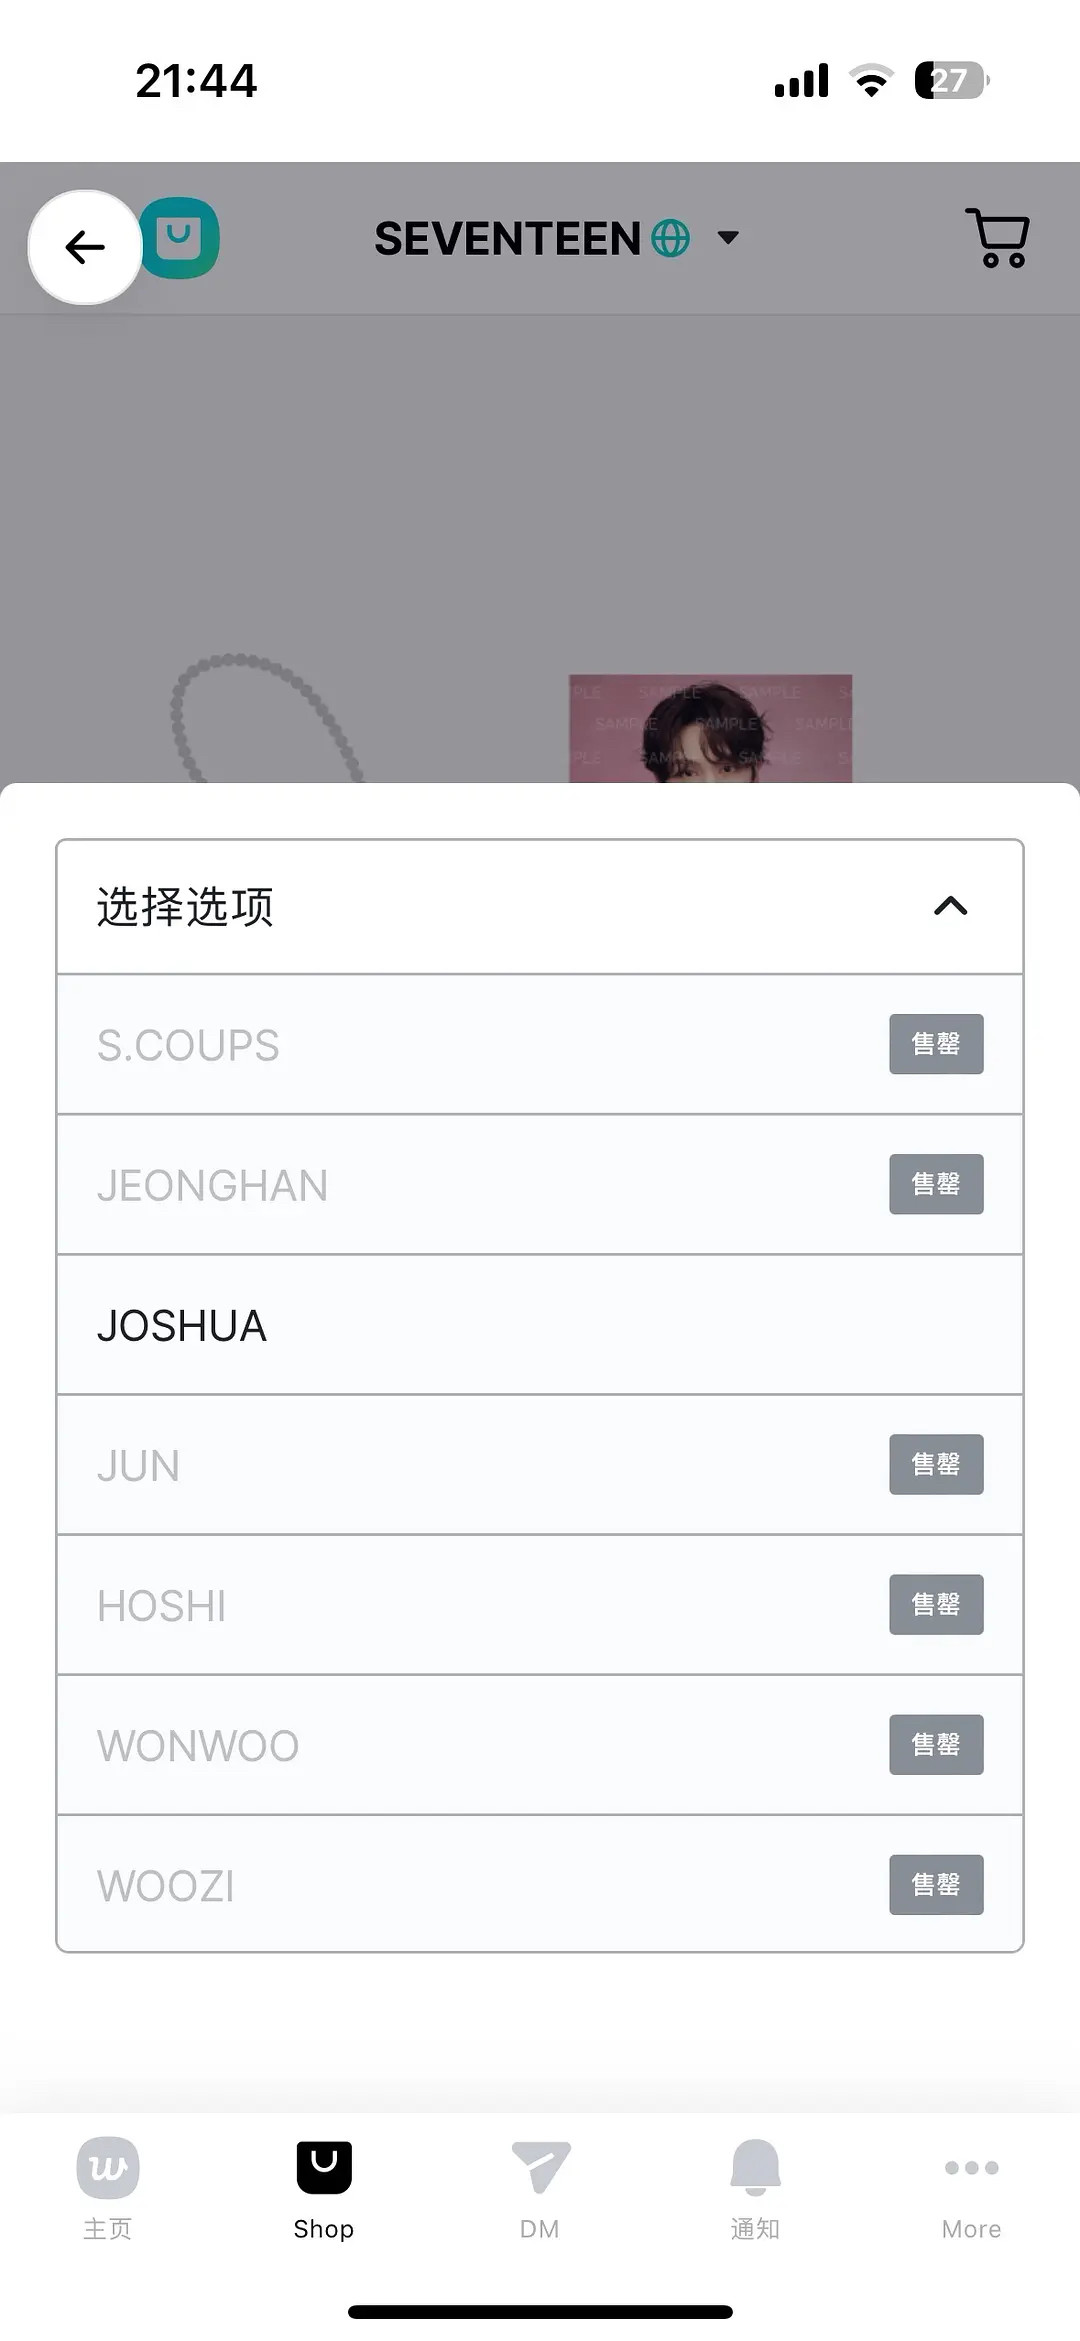The image size is (1080, 2341).
Task: Choose the HOSHI option row
Action: click(x=540, y=1605)
